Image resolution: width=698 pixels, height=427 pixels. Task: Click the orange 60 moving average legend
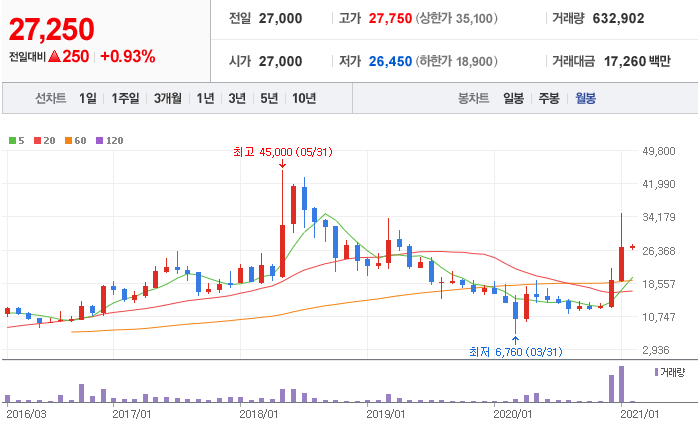tap(75, 141)
